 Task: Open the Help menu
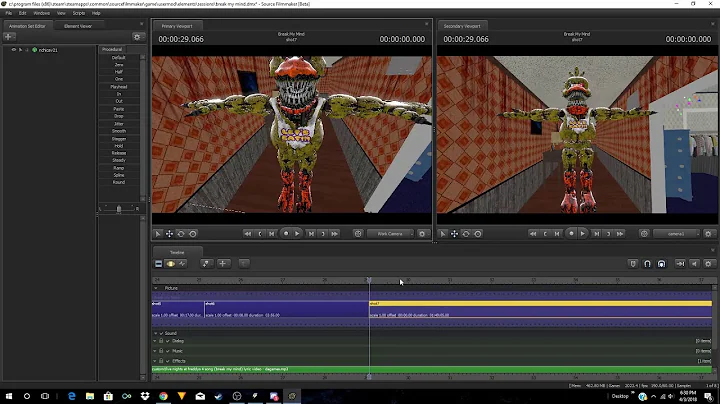96,13
